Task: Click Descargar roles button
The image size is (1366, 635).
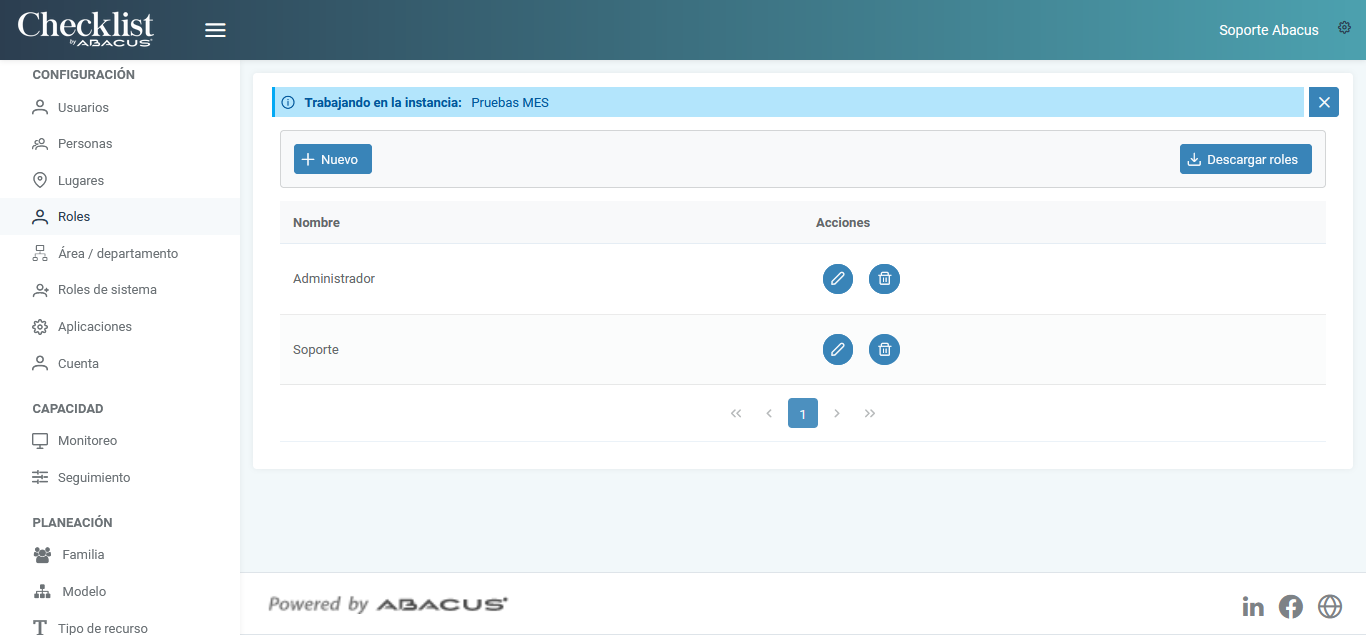Action: point(1245,159)
